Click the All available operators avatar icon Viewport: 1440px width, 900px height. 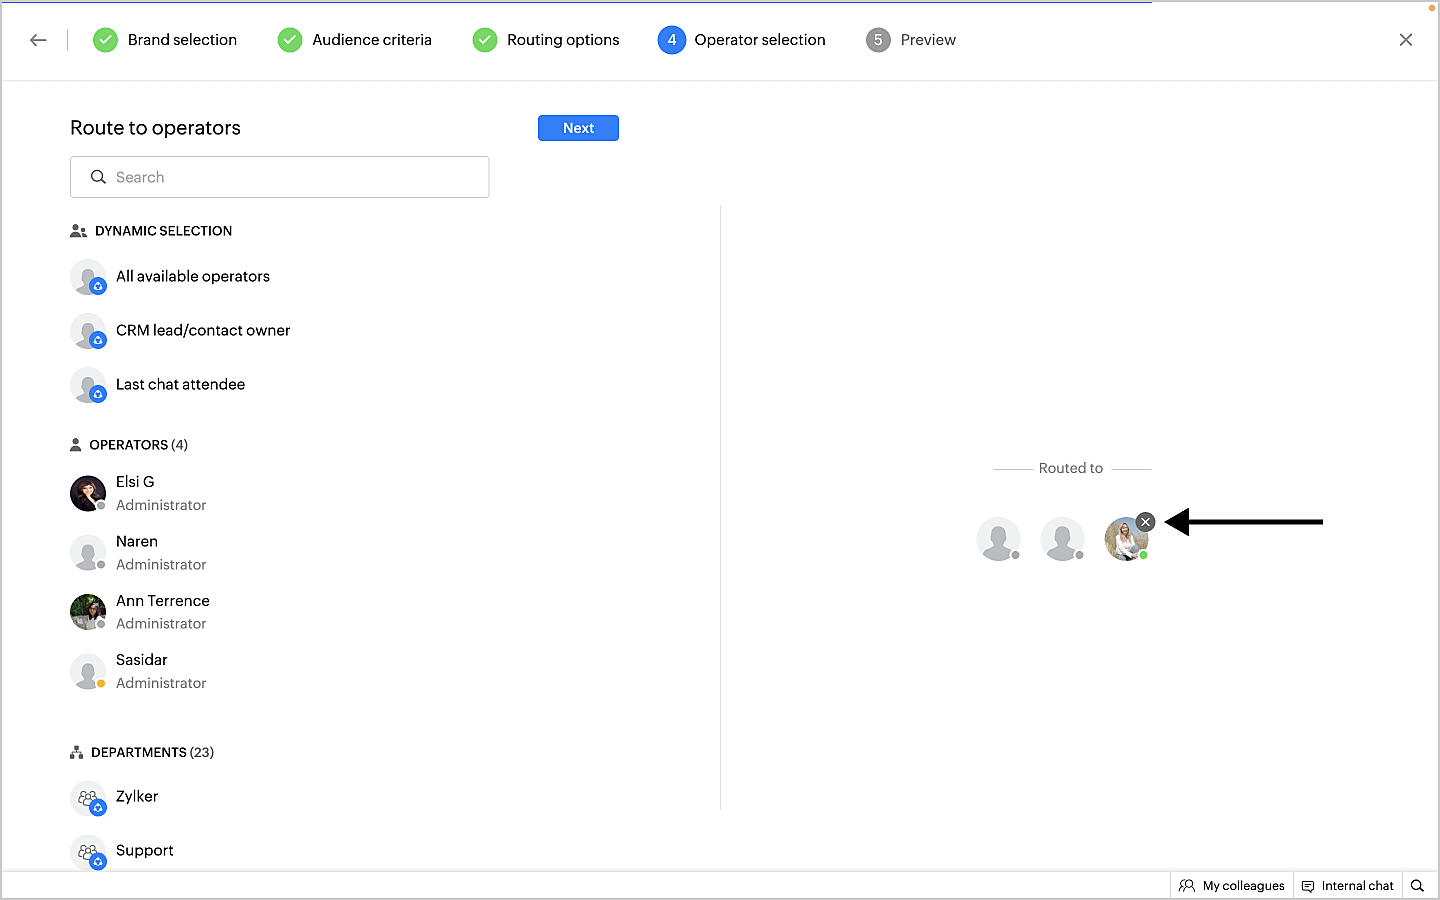(x=88, y=277)
